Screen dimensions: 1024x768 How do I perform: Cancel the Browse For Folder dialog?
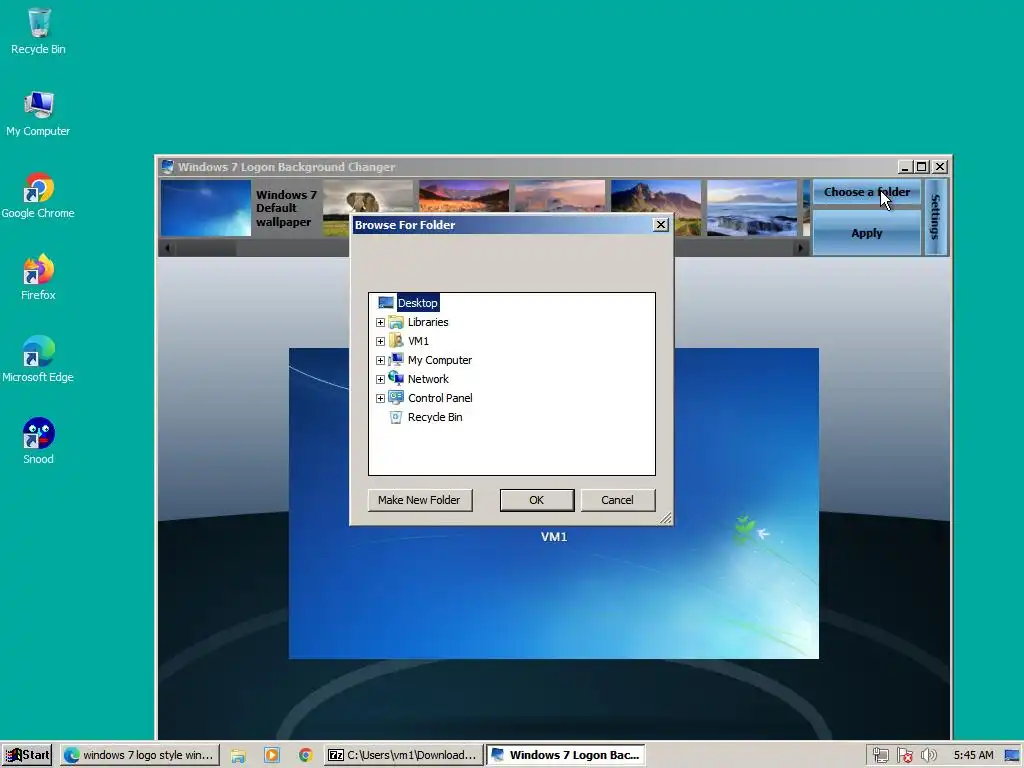coord(618,500)
